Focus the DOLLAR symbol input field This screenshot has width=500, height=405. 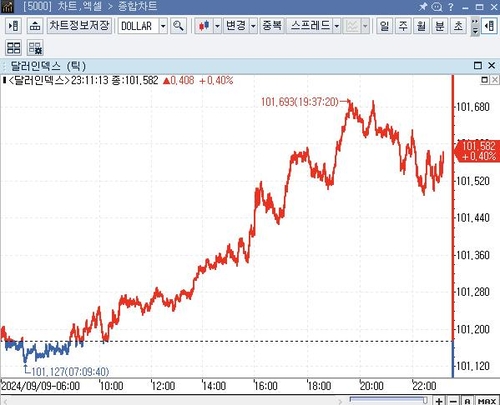tap(139, 26)
